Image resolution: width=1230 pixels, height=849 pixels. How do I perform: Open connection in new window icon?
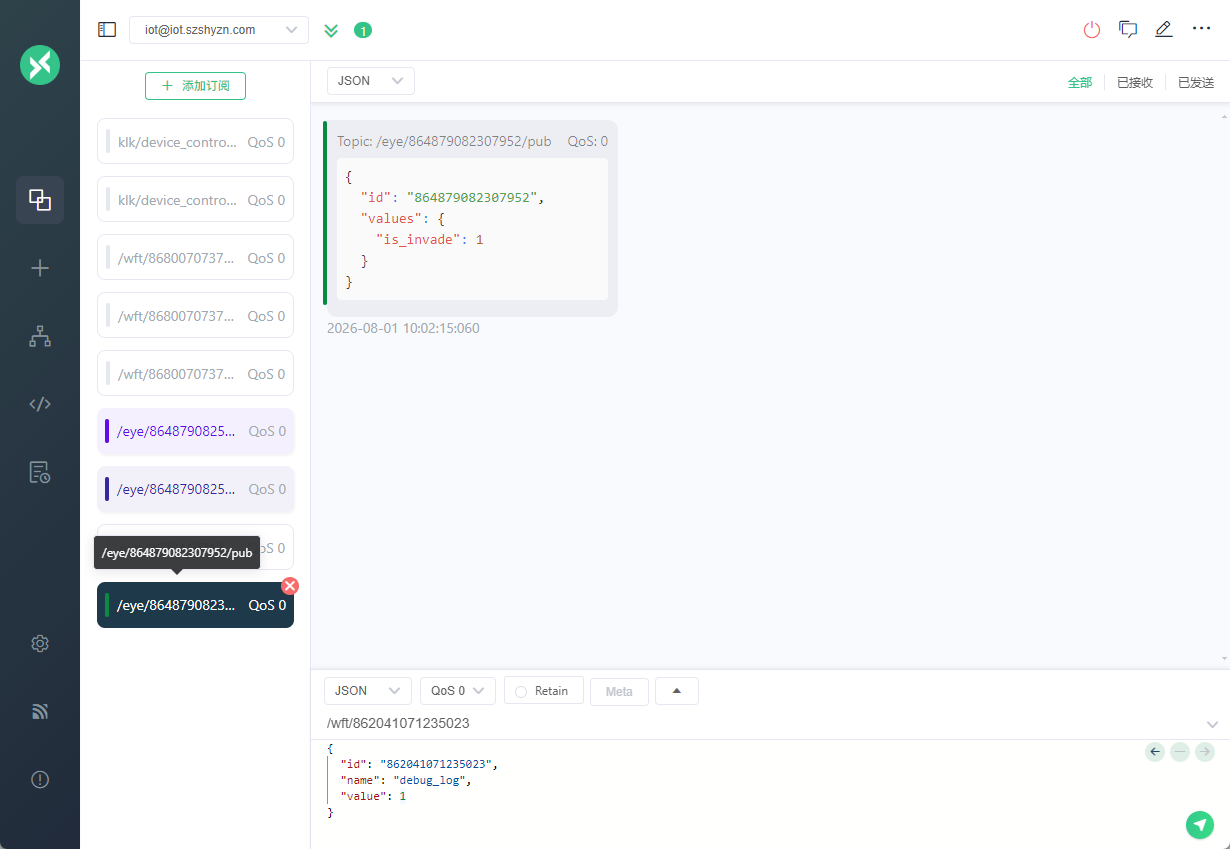point(1128,30)
